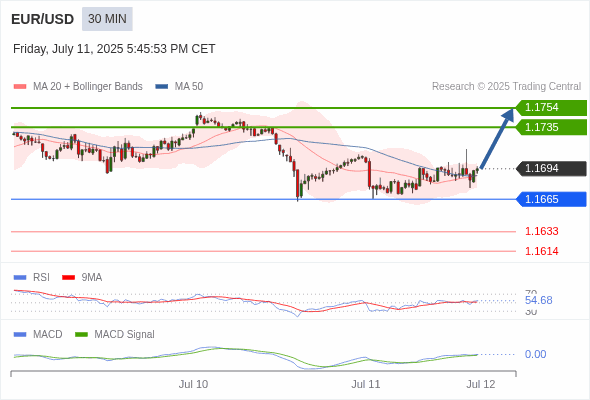Click the MA 20 + Bollinger Bands swatch
The image size is (590, 400).
click(x=20, y=87)
